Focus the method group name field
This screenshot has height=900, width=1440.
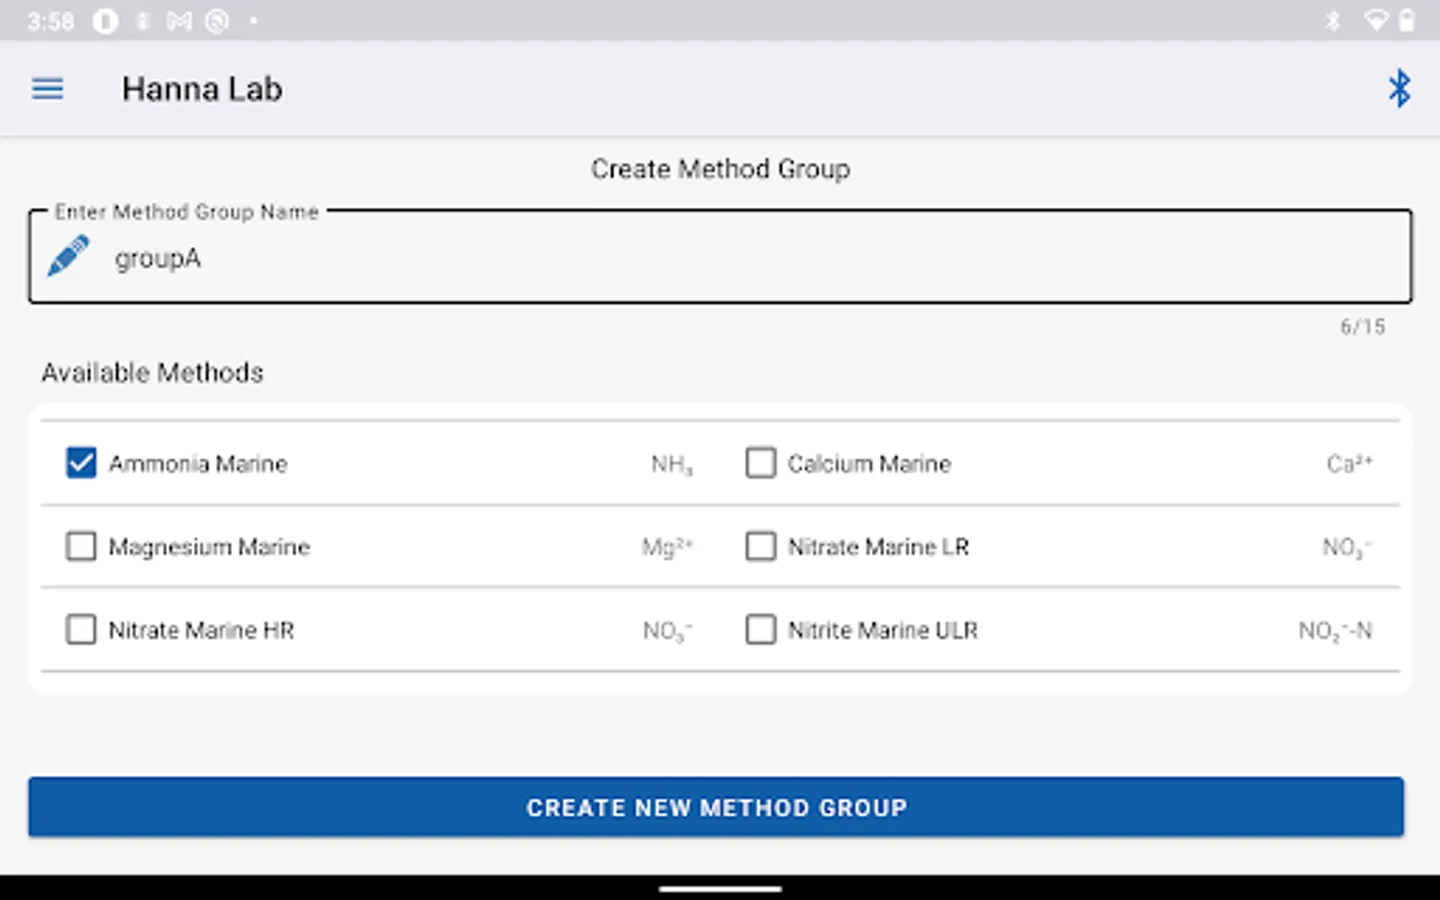(740, 258)
